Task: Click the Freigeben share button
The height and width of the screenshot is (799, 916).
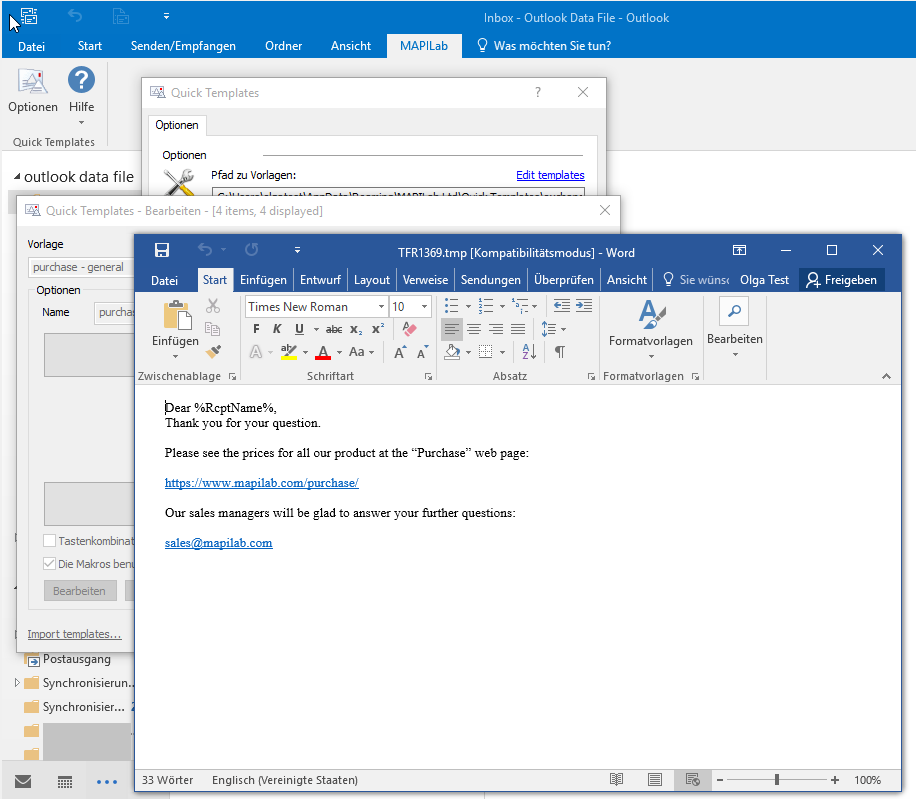Action: point(842,280)
